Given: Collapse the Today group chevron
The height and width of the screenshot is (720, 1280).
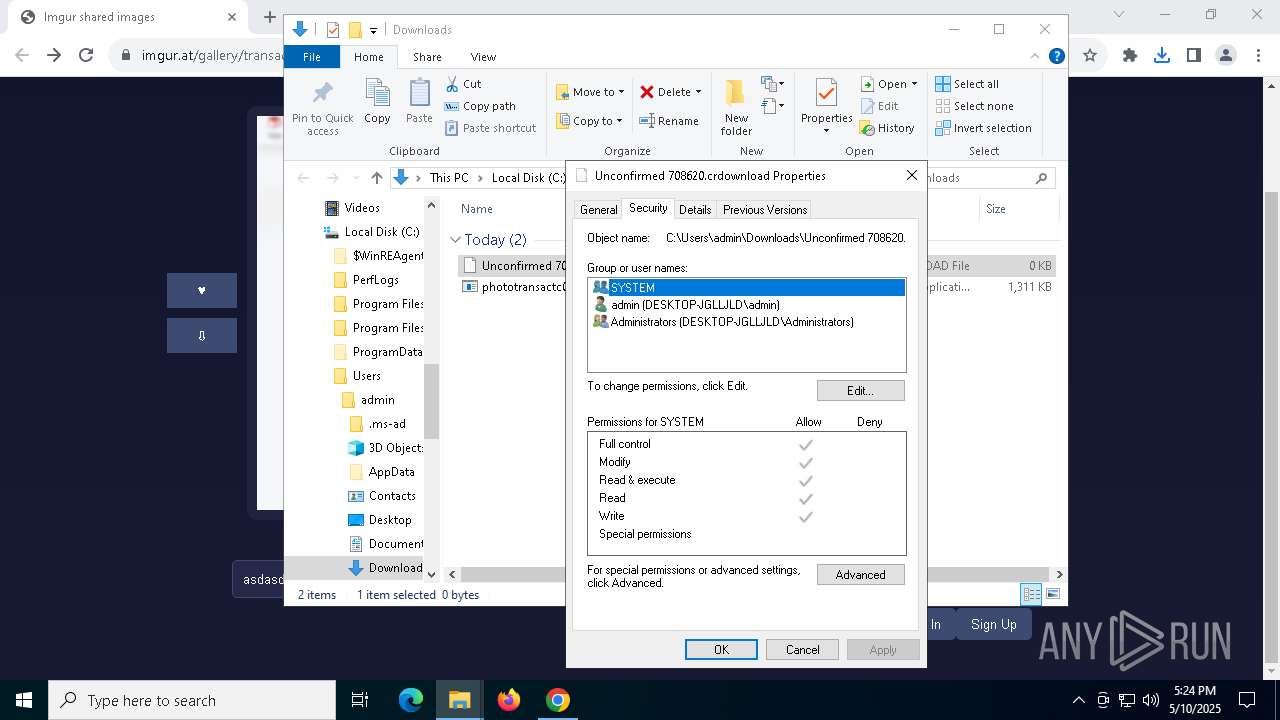Looking at the screenshot, I should [456, 240].
